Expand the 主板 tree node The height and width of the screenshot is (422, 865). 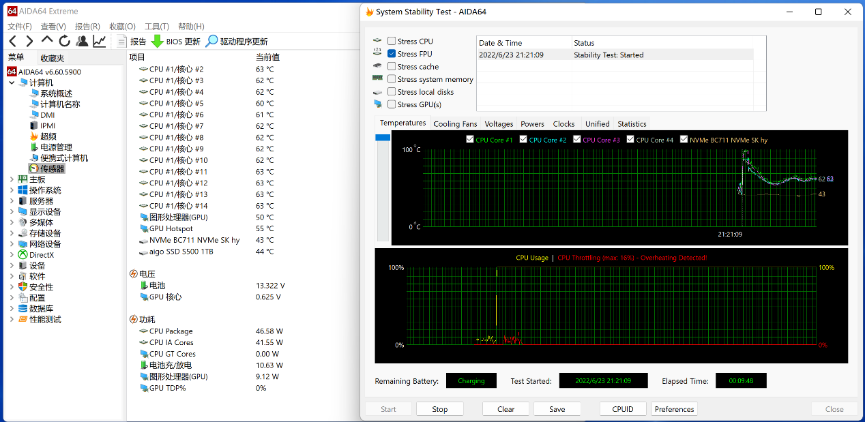12,179
